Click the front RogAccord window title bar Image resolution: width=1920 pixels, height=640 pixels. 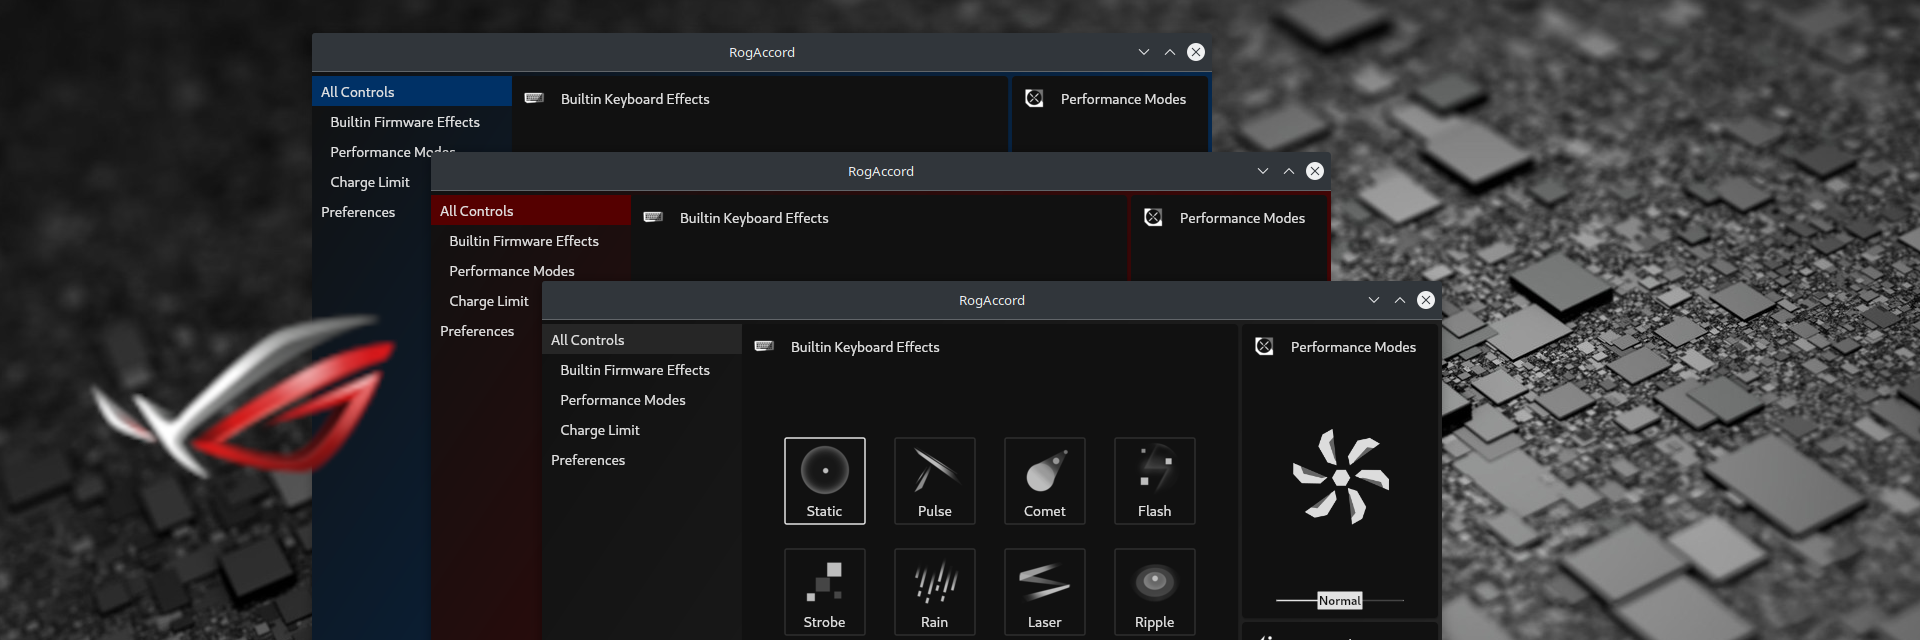click(x=992, y=300)
